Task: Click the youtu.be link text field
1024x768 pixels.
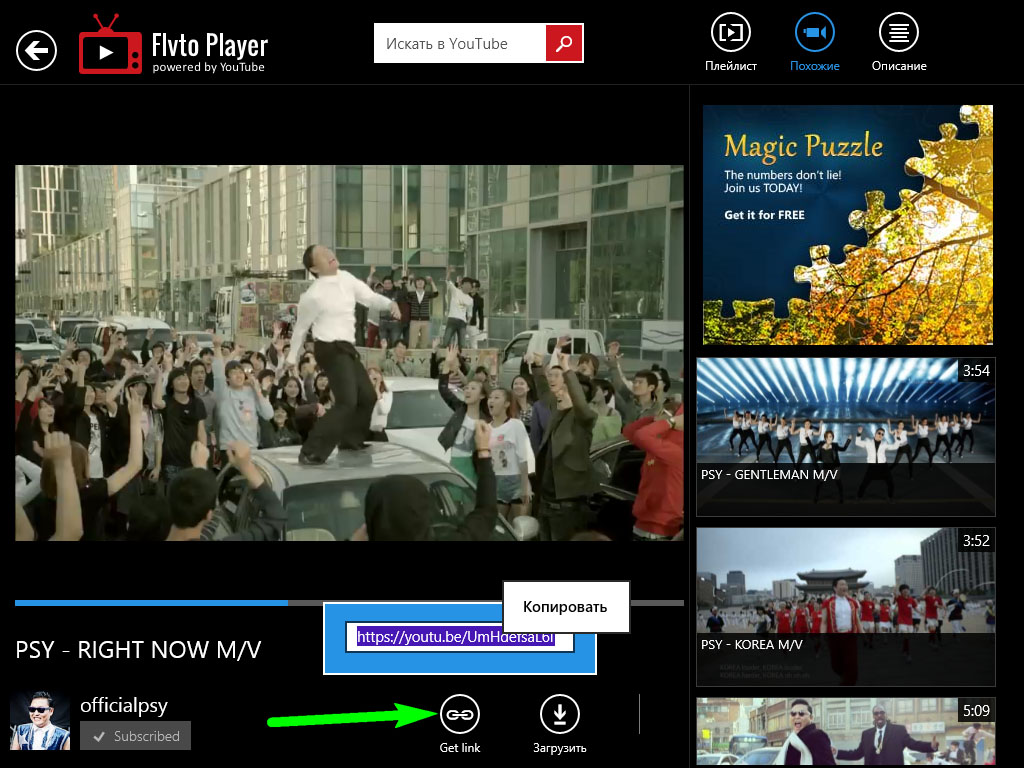Action: tap(459, 637)
